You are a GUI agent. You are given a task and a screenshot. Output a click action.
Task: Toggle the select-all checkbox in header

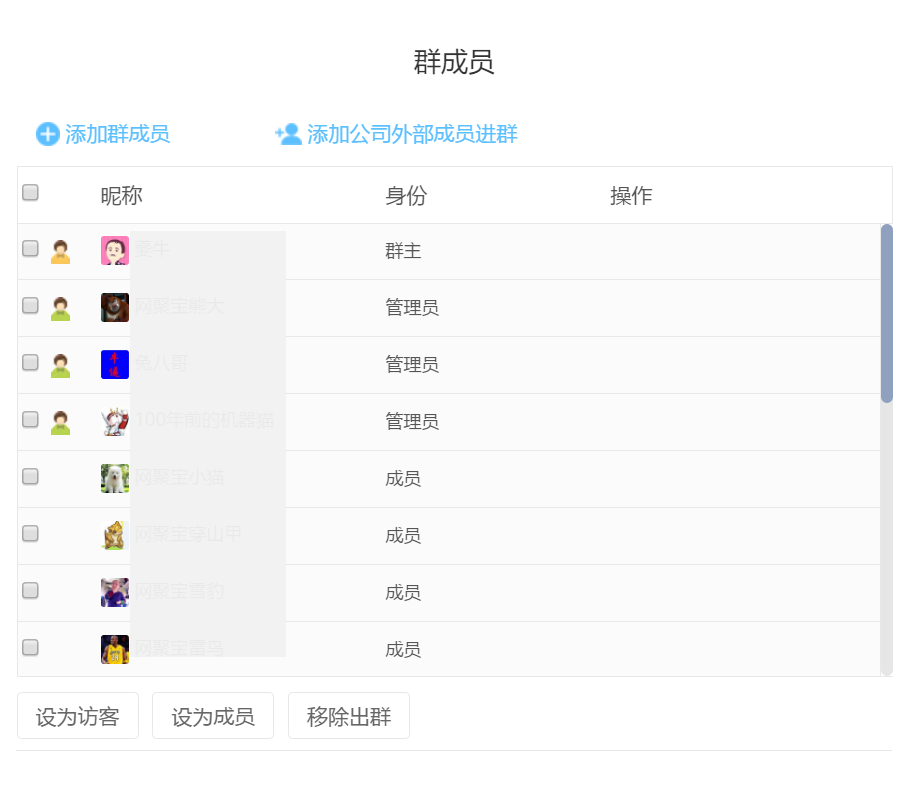coord(30,193)
